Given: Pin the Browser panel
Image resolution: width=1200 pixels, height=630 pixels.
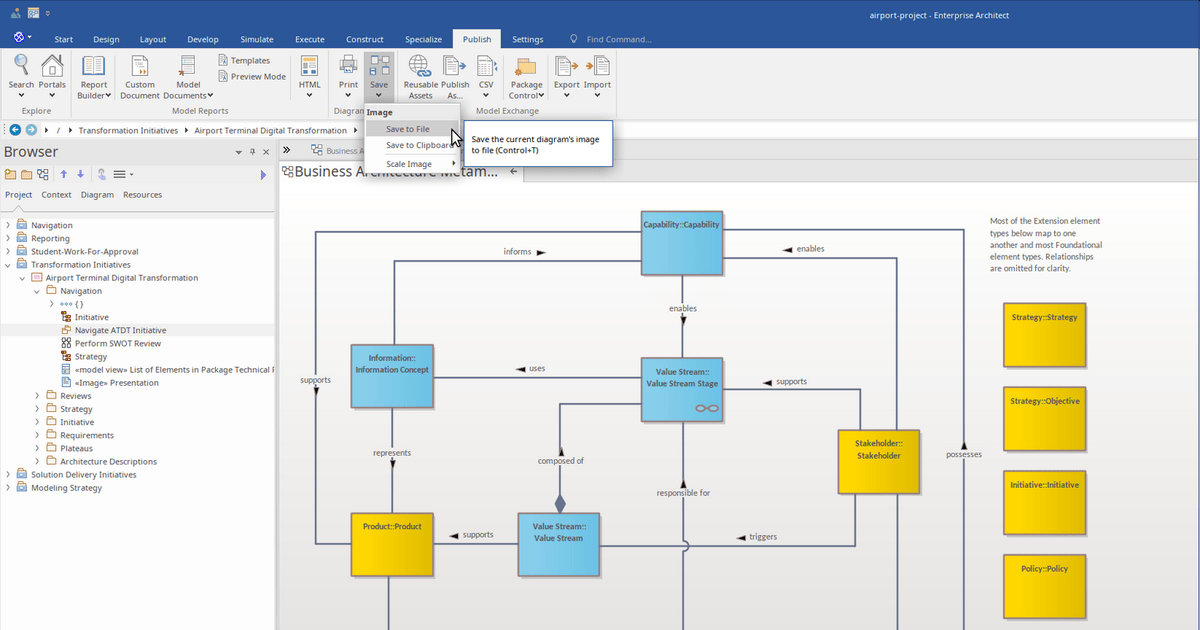Looking at the screenshot, I should point(252,152).
